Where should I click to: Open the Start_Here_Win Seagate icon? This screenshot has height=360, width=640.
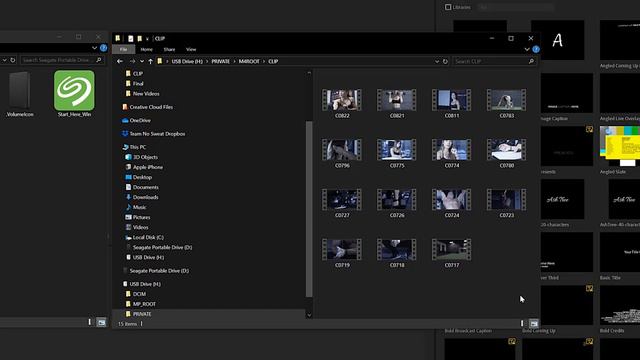(74, 94)
